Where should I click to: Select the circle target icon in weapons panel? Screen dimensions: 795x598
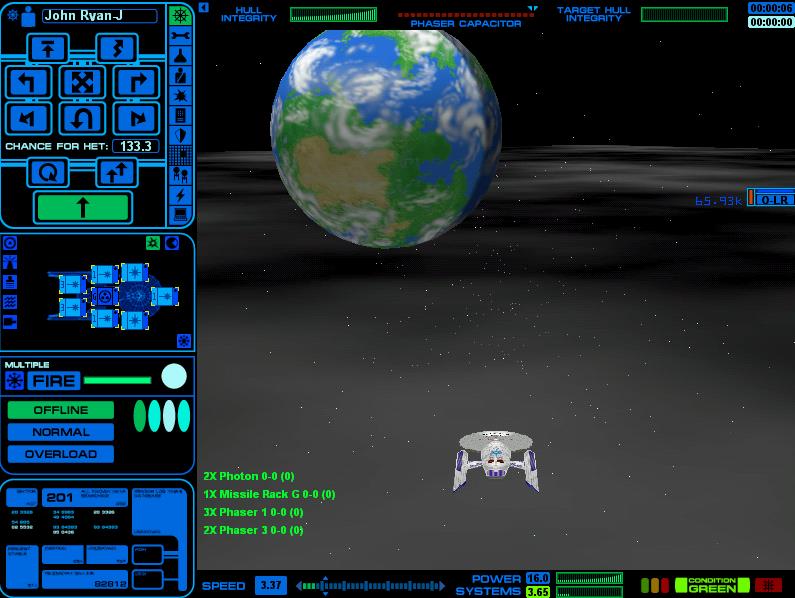click(10, 243)
